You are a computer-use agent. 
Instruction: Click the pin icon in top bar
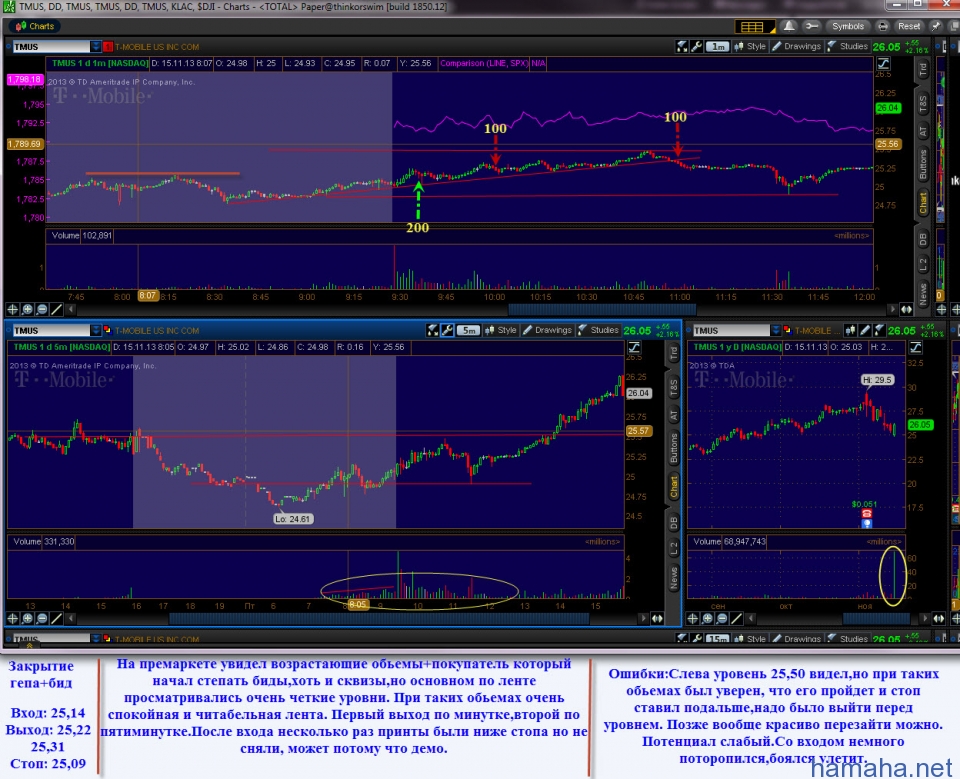click(936, 26)
